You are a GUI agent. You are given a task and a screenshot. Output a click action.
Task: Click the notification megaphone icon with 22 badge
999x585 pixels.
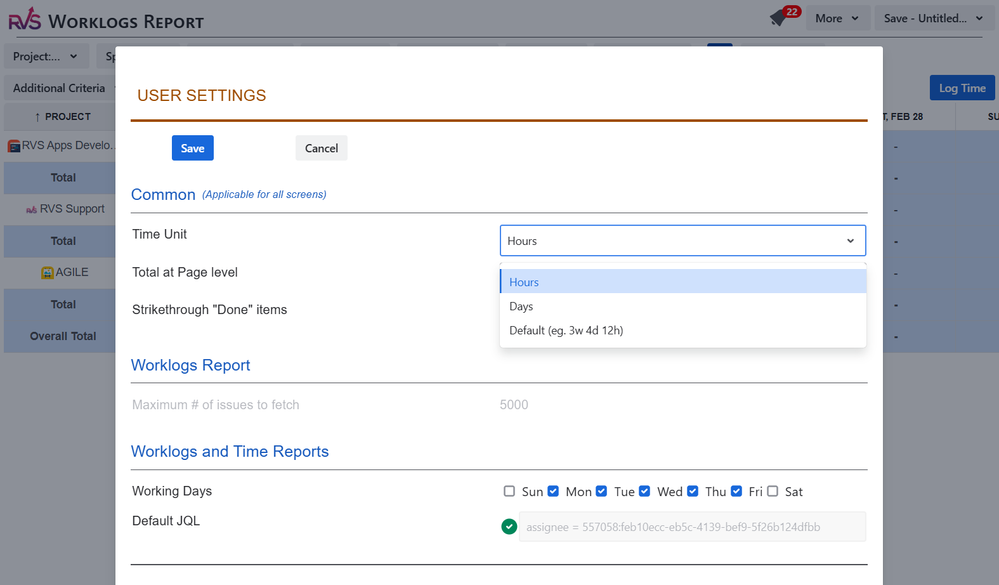pyautogui.click(x=784, y=16)
